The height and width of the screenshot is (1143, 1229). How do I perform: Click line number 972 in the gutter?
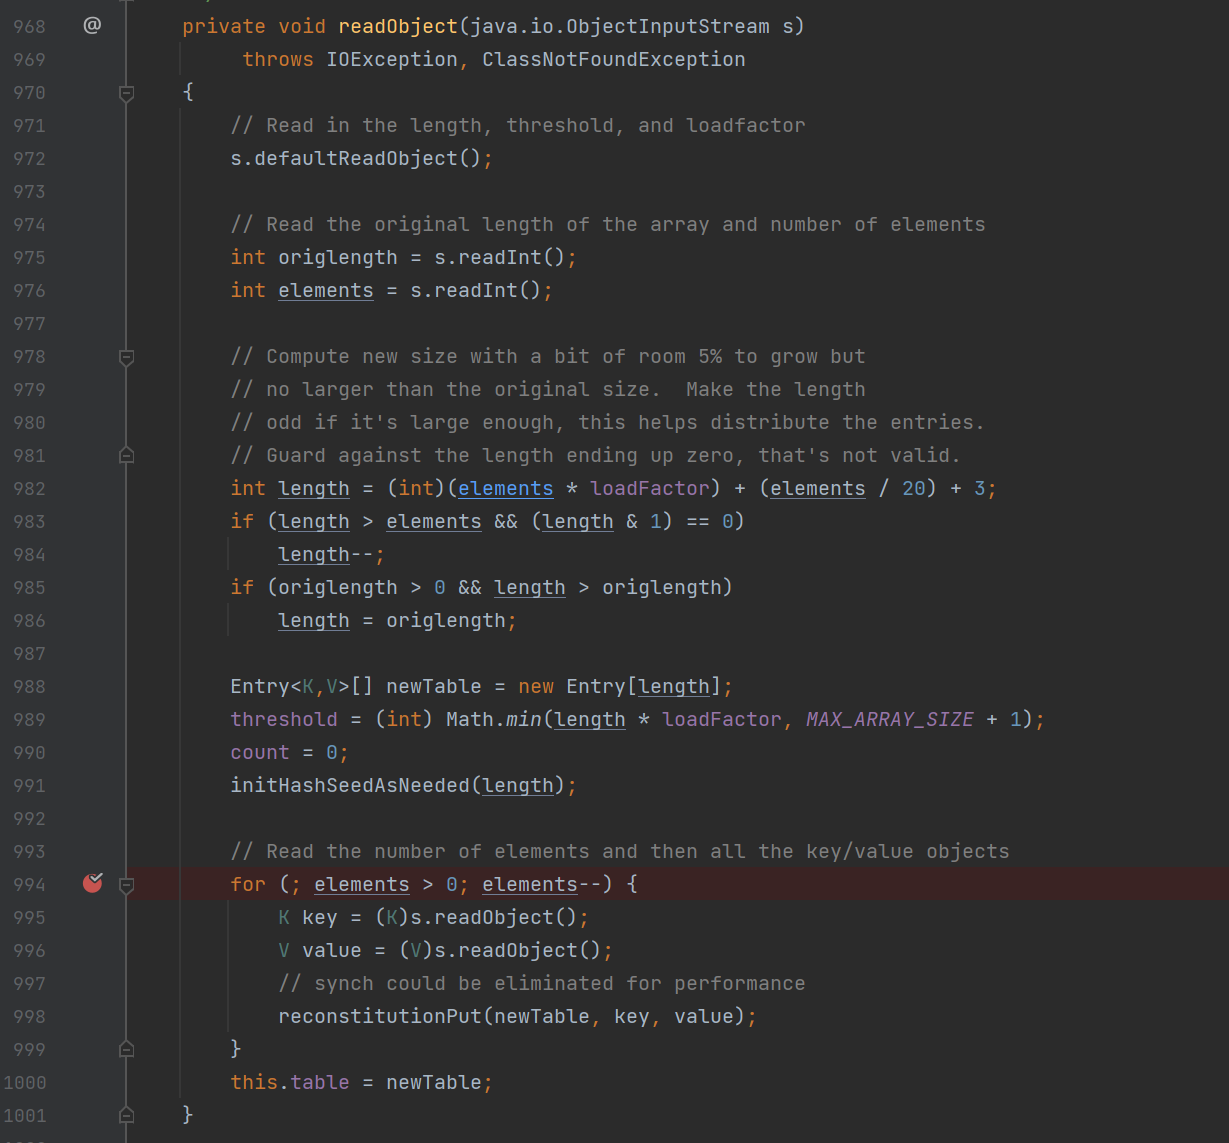click(x=29, y=158)
